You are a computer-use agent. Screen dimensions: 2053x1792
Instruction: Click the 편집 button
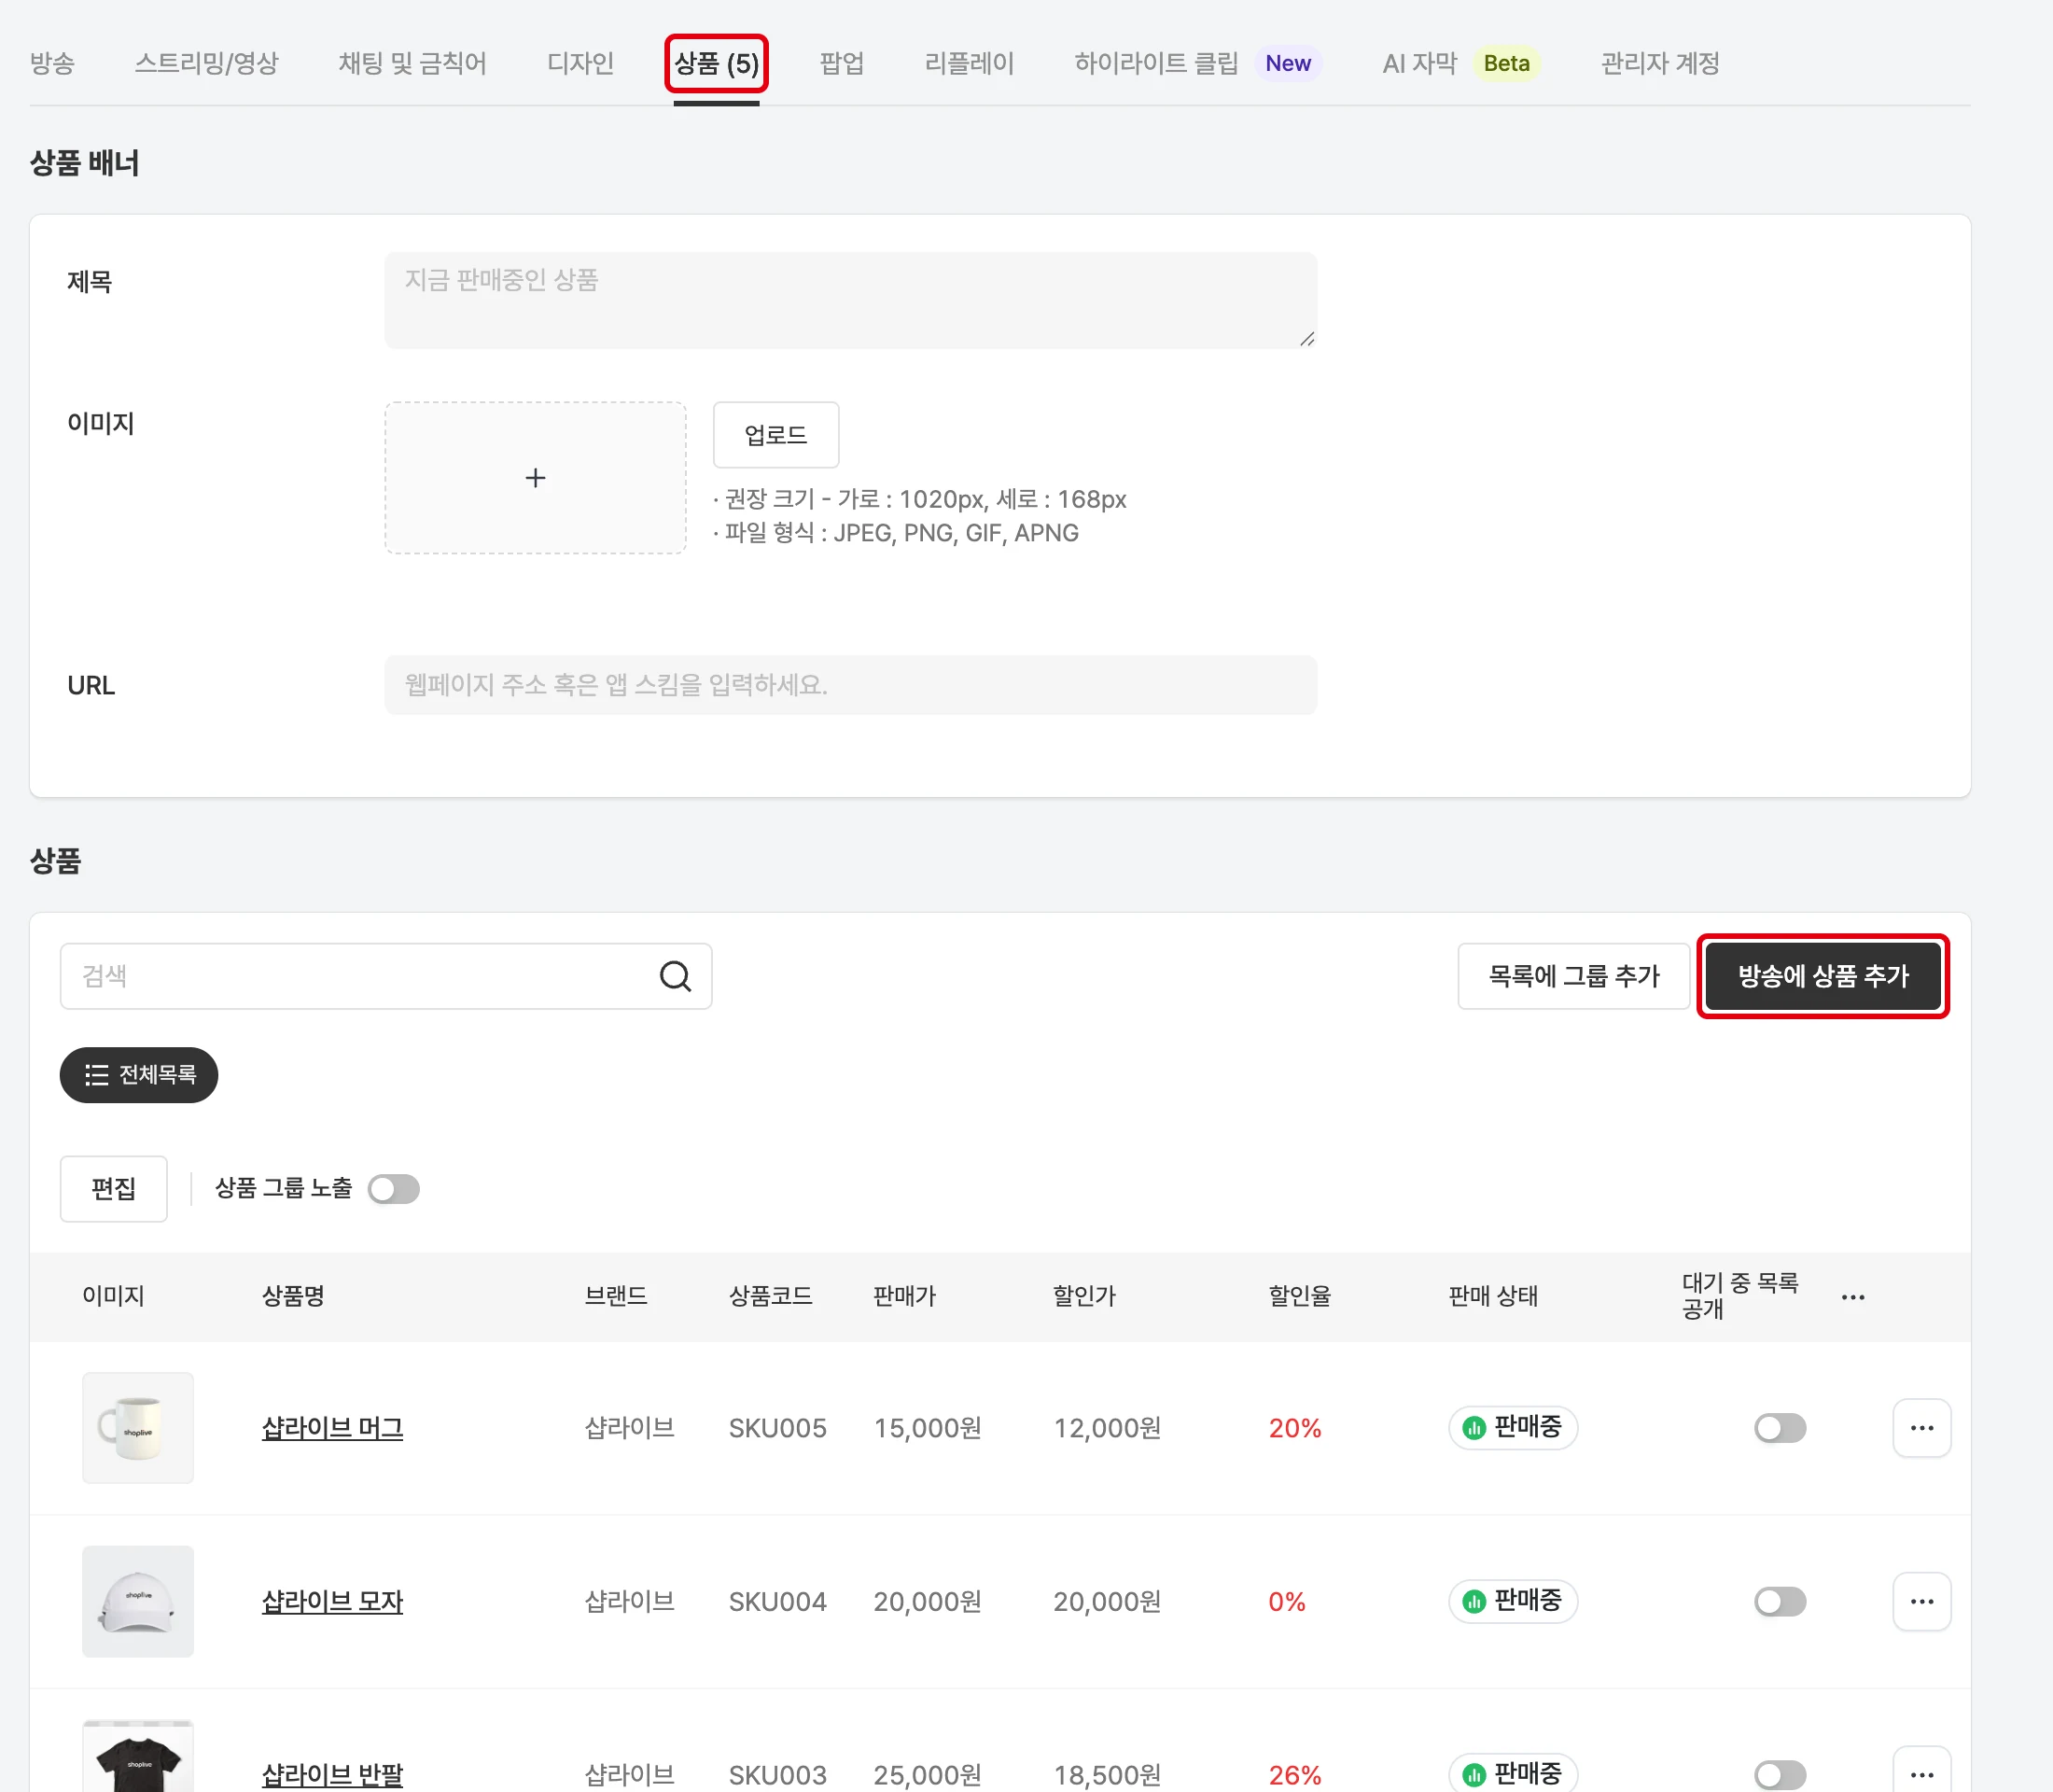coord(113,1189)
